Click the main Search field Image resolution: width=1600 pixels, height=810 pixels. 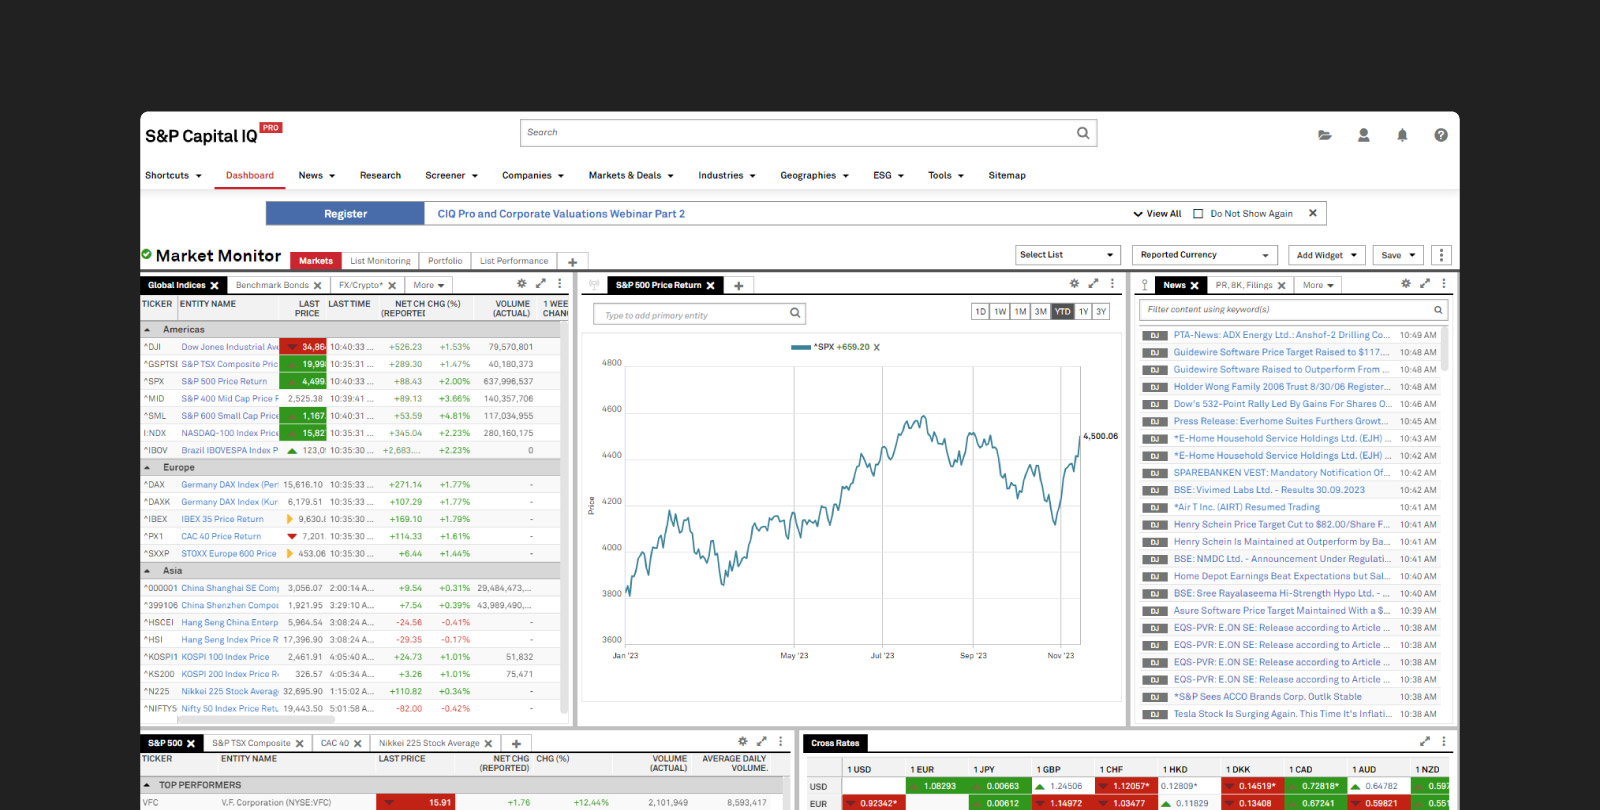[x=808, y=133]
